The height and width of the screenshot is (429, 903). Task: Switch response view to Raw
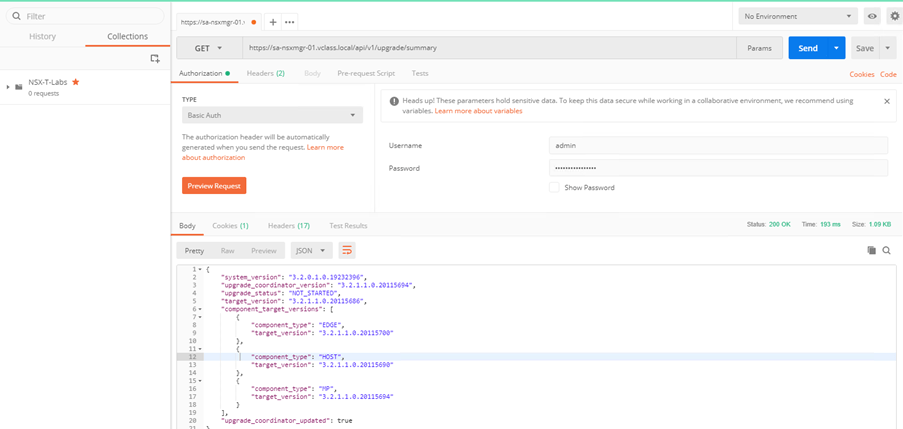click(227, 250)
